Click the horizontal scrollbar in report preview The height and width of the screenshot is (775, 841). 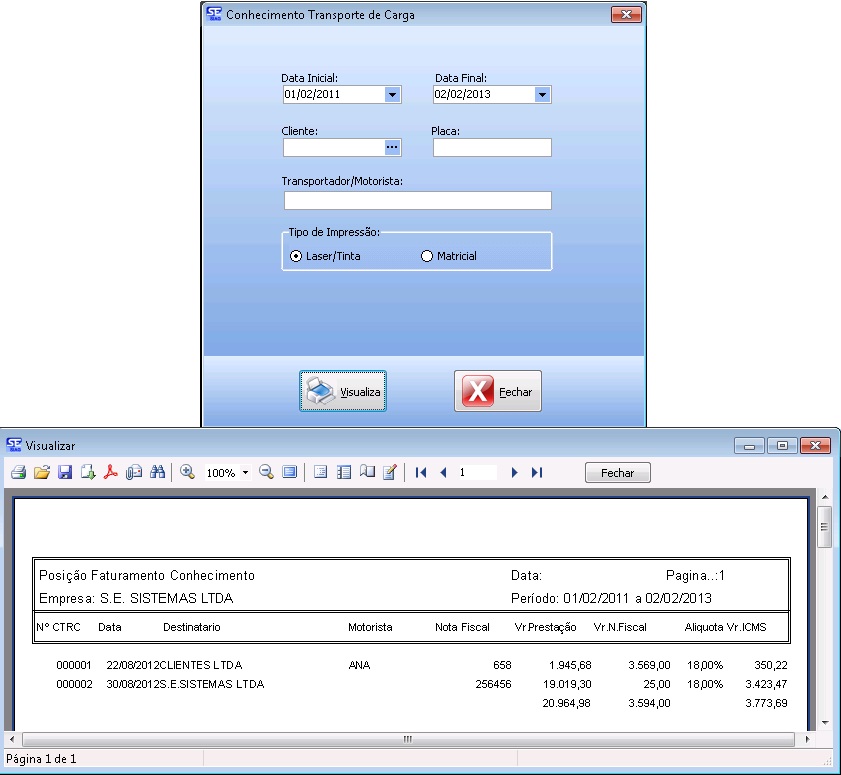tap(408, 739)
